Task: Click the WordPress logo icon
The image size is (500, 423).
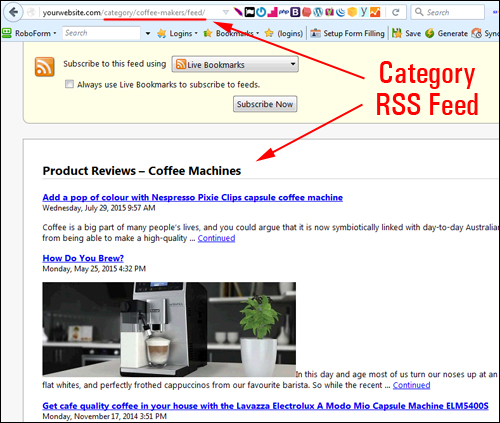Action: pyautogui.click(x=318, y=12)
